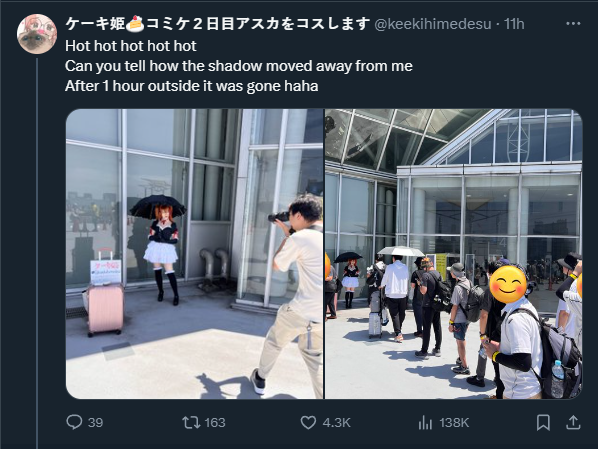Click the reply speech bubble icon
The width and height of the screenshot is (598, 449).
coord(74,422)
